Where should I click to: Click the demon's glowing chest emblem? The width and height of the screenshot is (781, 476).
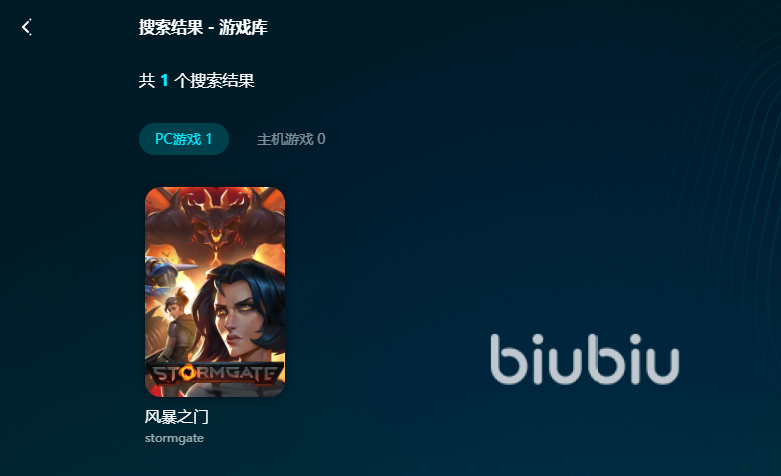click(215, 255)
